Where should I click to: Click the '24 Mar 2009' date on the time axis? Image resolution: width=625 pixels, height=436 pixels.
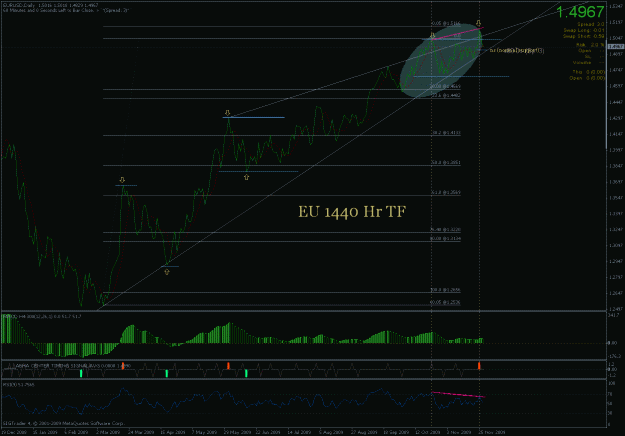[141, 432]
